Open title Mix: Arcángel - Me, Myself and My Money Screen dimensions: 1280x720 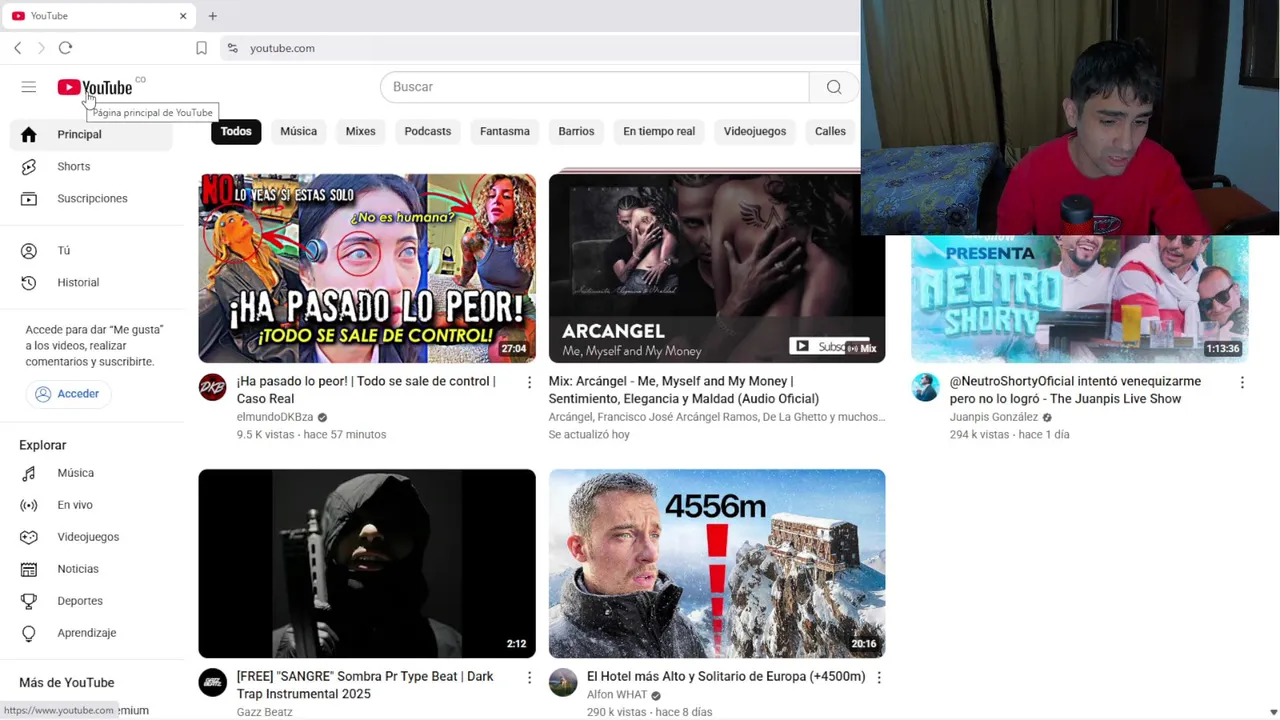[684, 390]
